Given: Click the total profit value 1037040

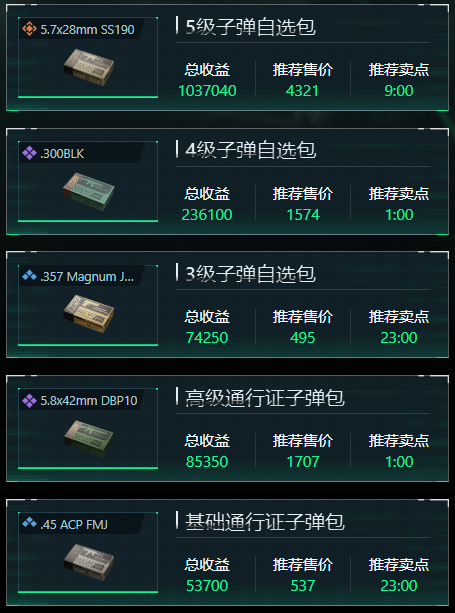Looking at the screenshot, I should tap(207, 91).
